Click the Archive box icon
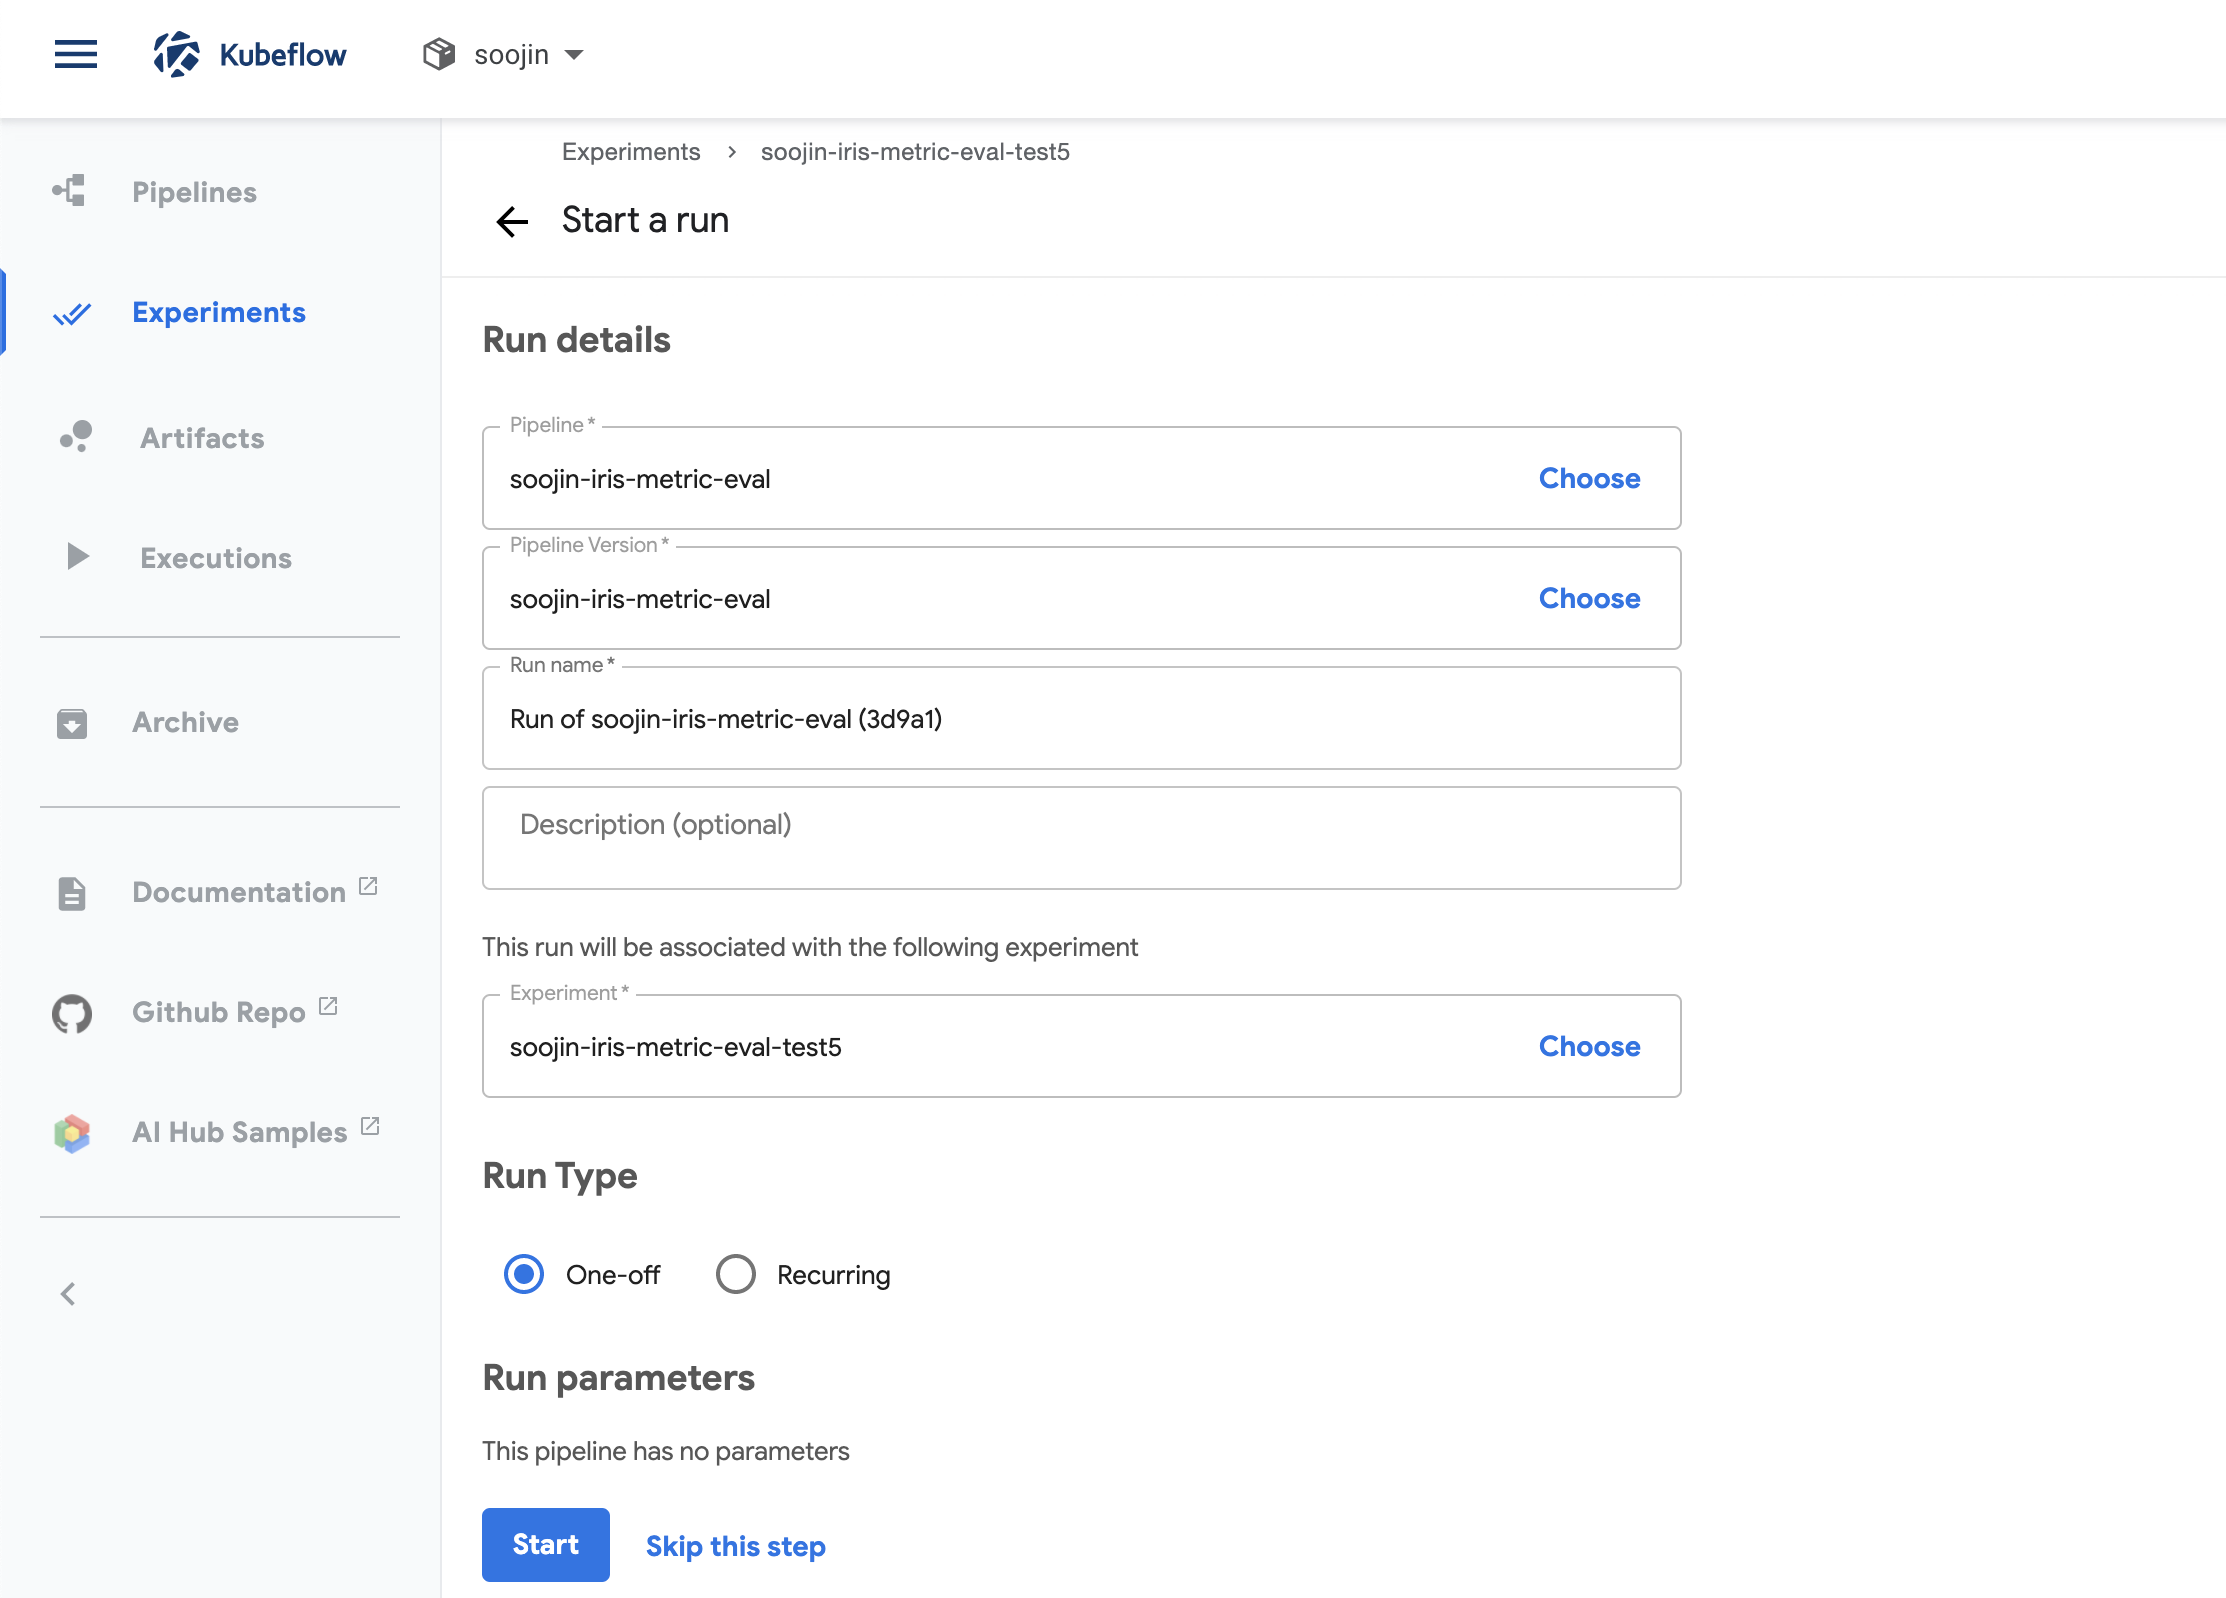 pyautogui.click(x=72, y=722)
